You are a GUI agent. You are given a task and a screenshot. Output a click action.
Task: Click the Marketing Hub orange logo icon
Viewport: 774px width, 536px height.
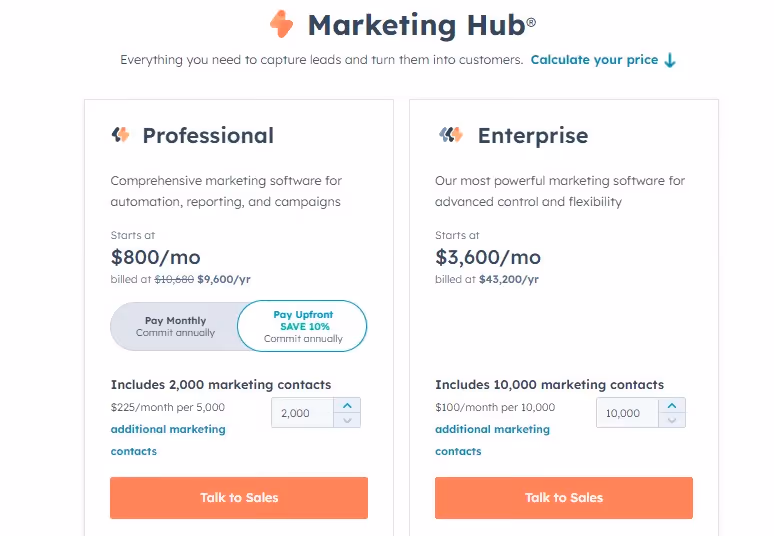click(281, 24)
